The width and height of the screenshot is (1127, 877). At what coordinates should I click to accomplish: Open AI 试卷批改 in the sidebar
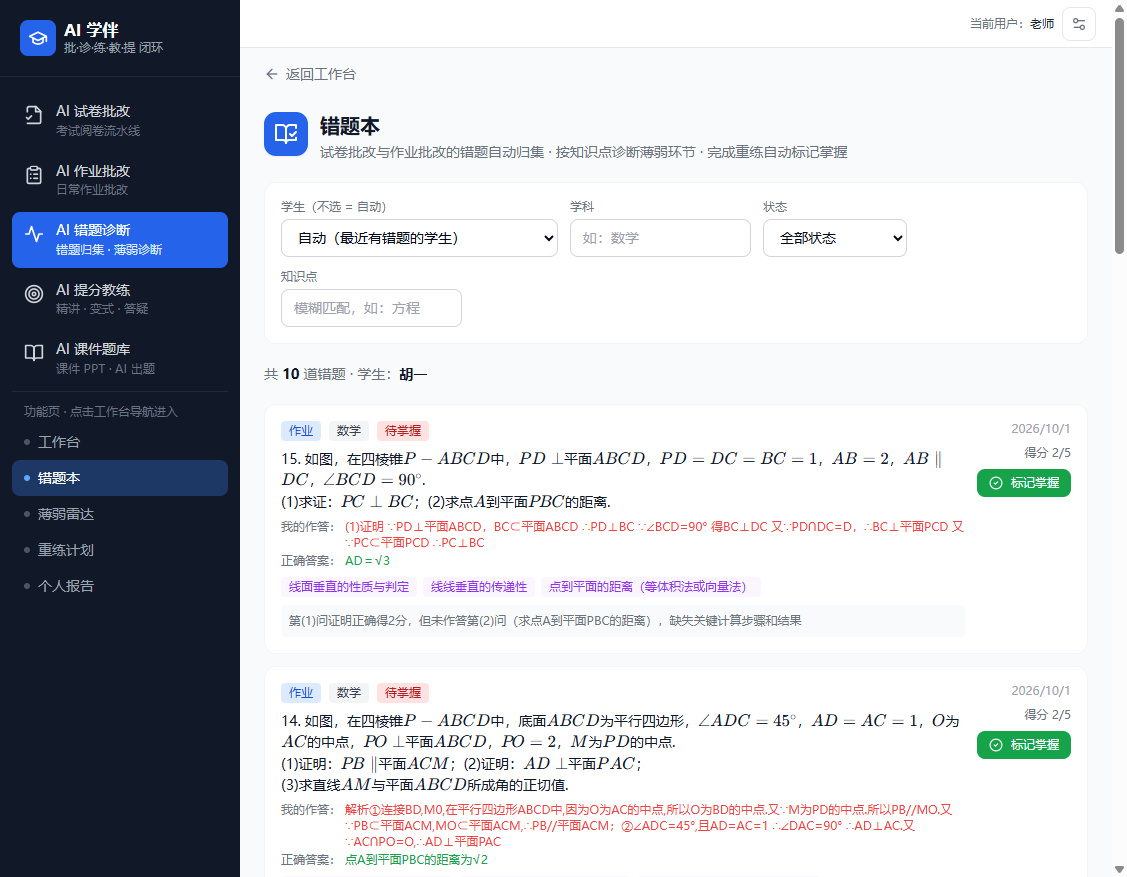[120, 121]
